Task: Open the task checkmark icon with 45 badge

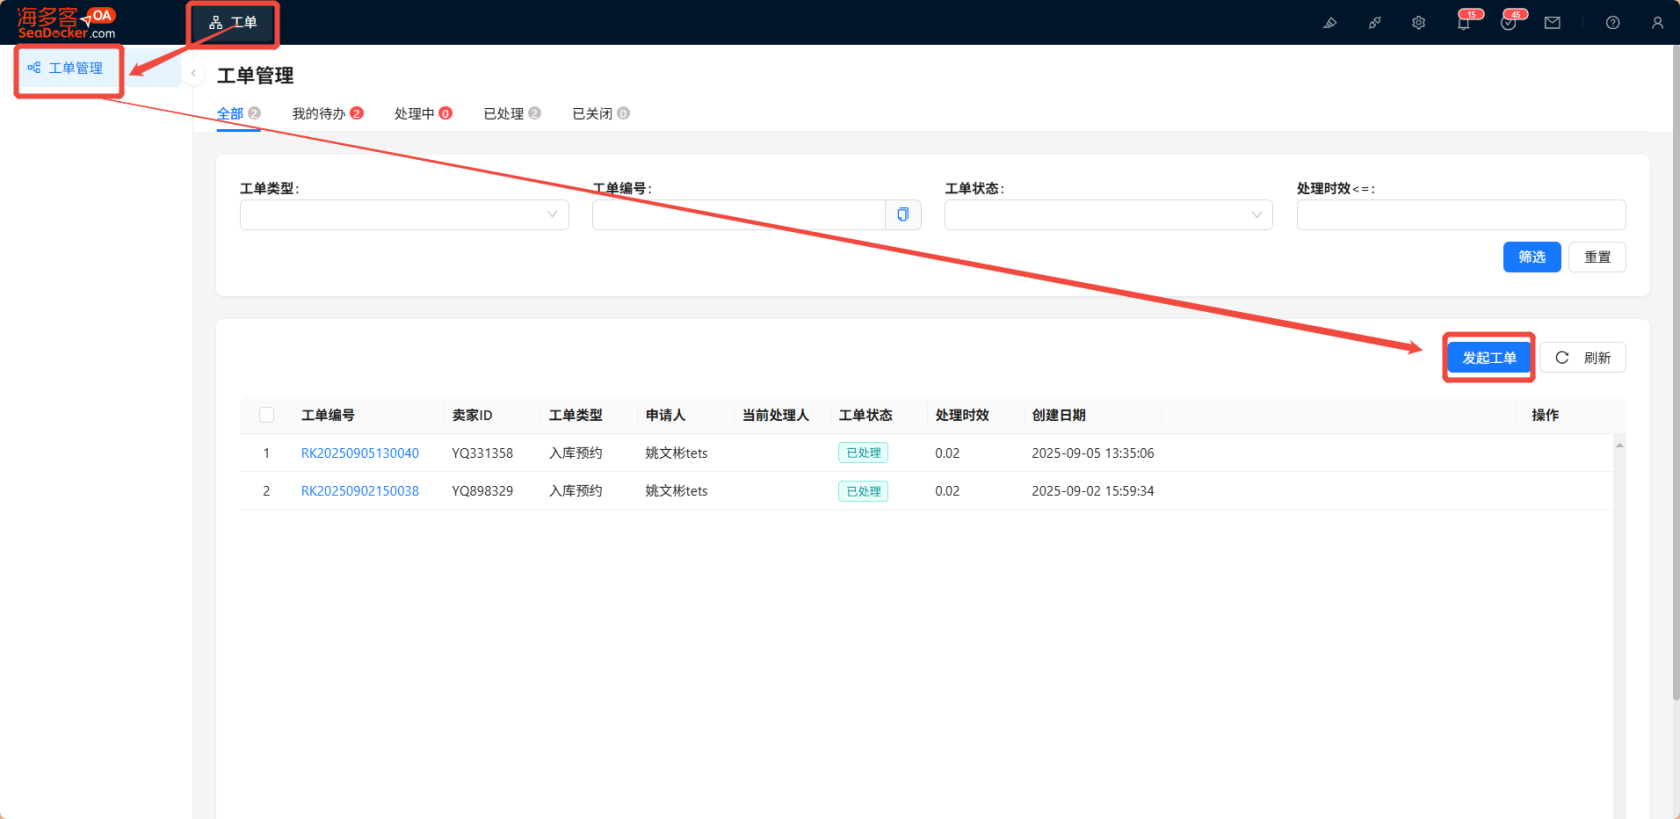Action: coord(1508,23)
